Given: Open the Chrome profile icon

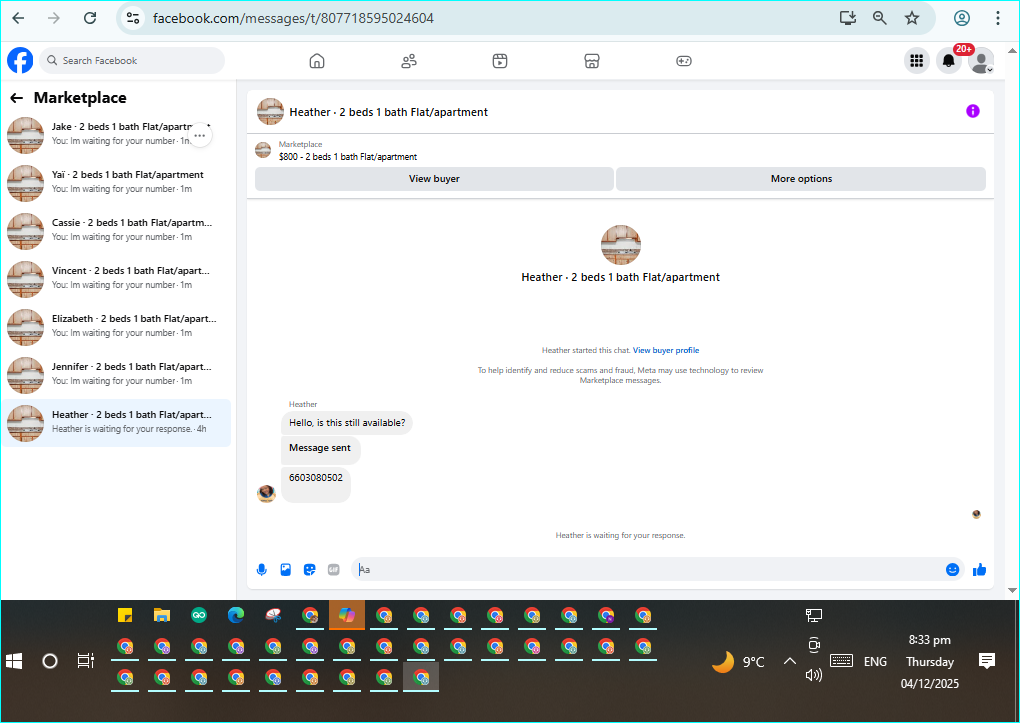Looking at the screenshot, I should (961, 18).
